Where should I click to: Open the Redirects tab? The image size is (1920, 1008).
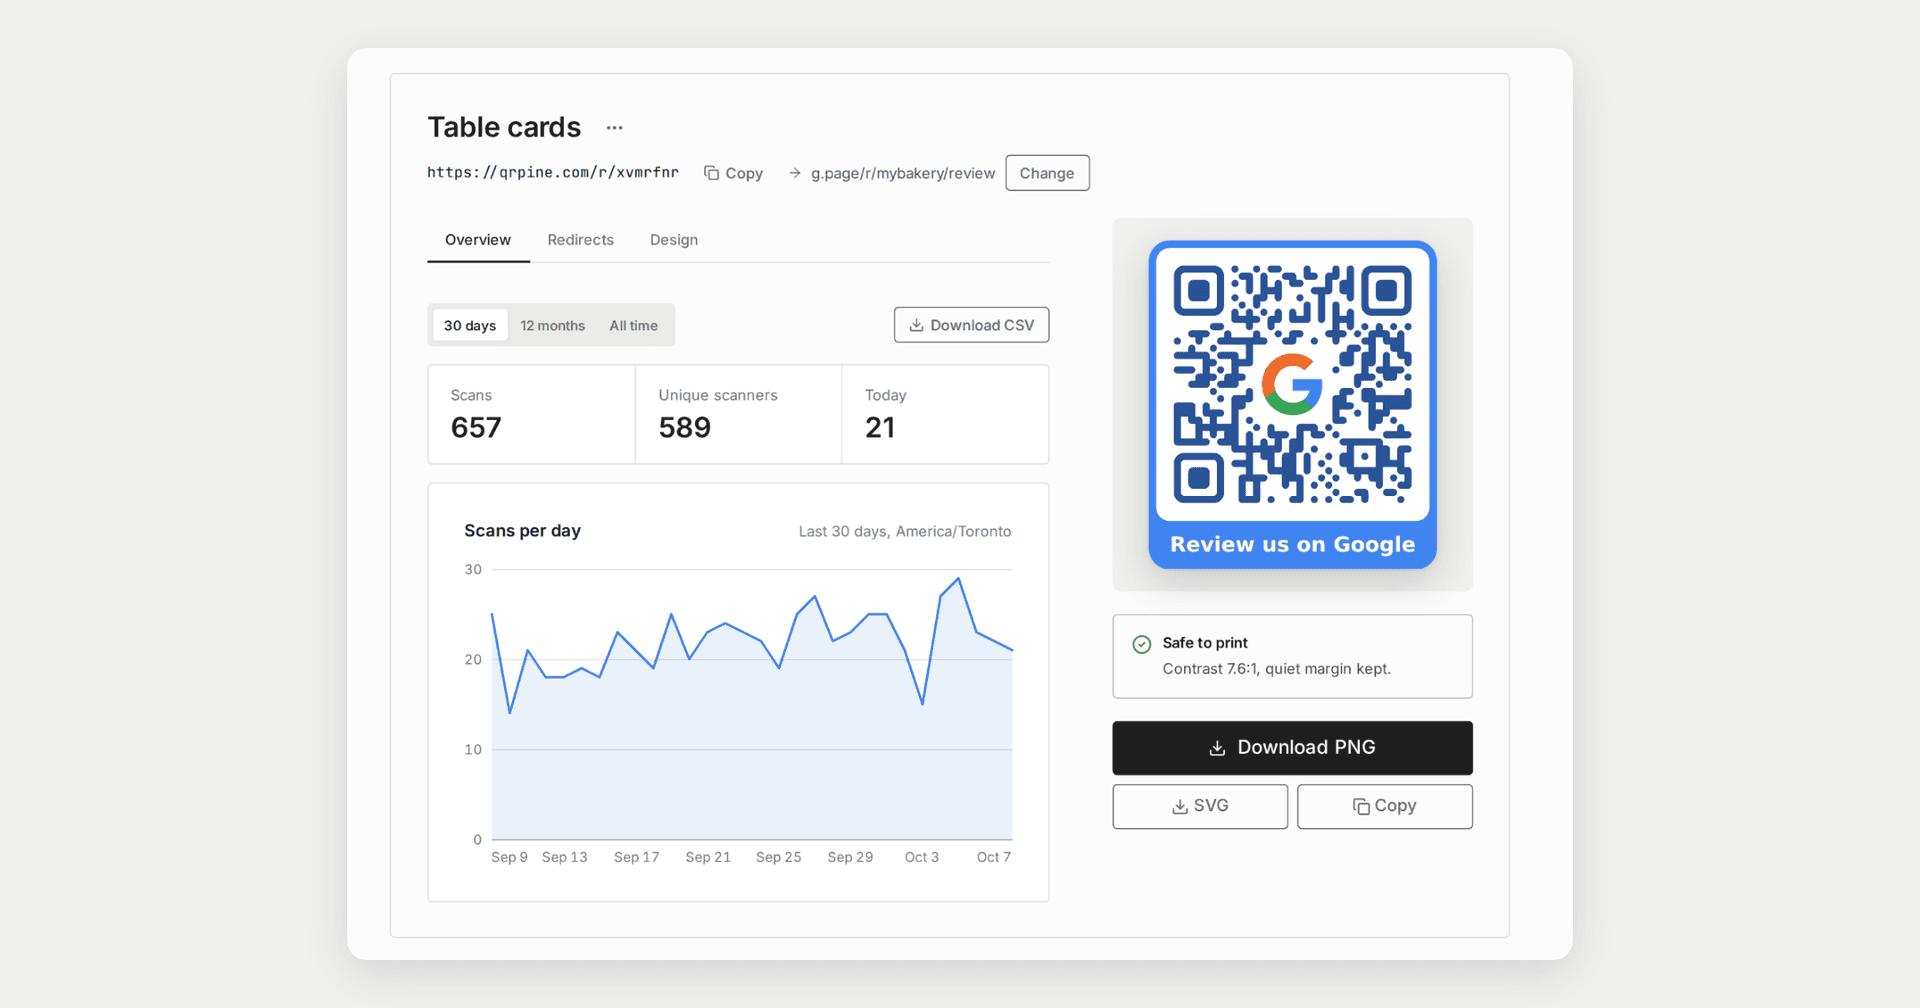click(580, 240)
